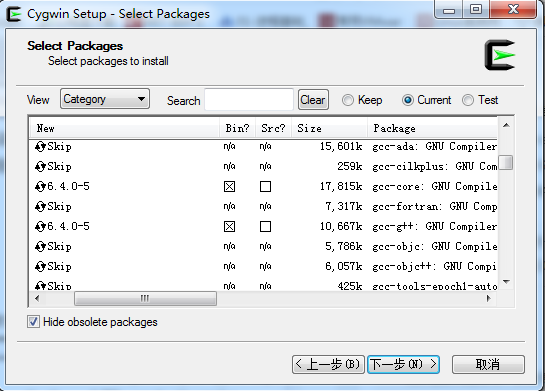Uncheck Bin checkbox for gcc-core
Image resolution: width=545 pixels, height=391 pixels.
point(229,187)
